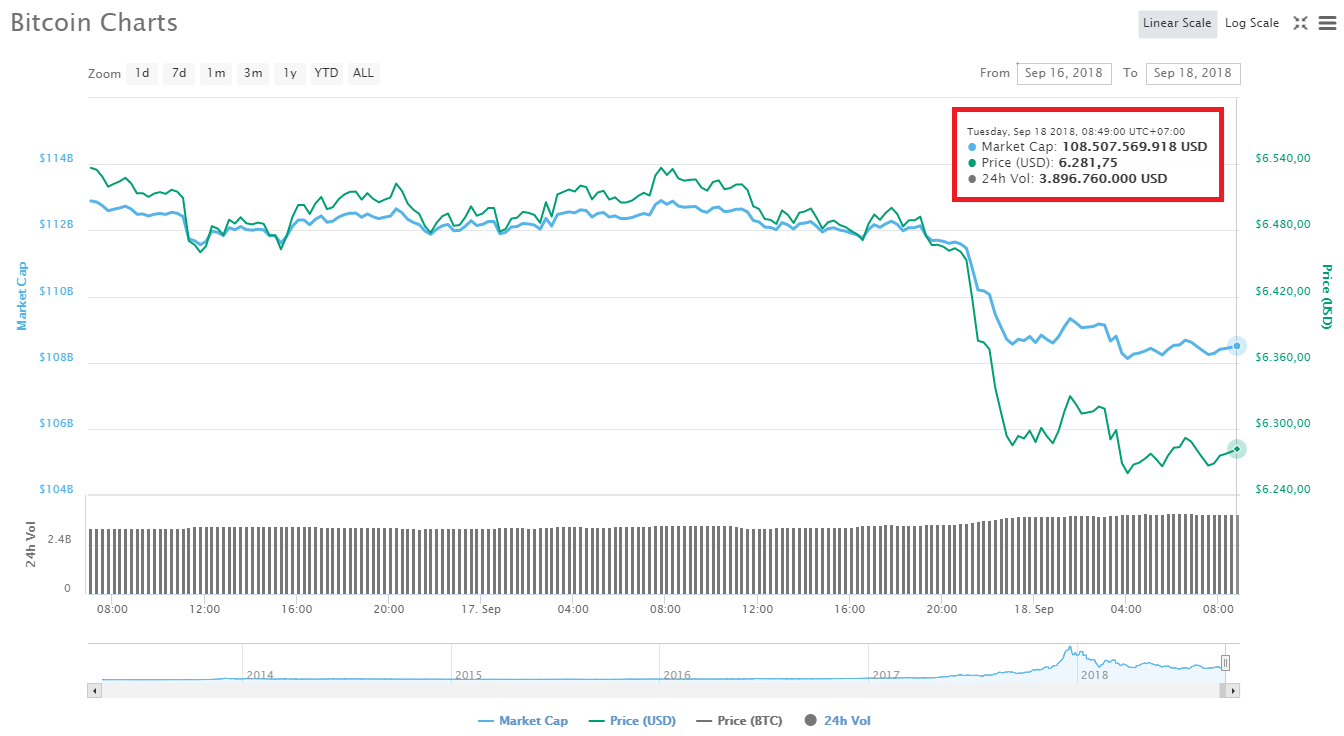Click the $6.240,00 price axis label

coord(1283,490)
